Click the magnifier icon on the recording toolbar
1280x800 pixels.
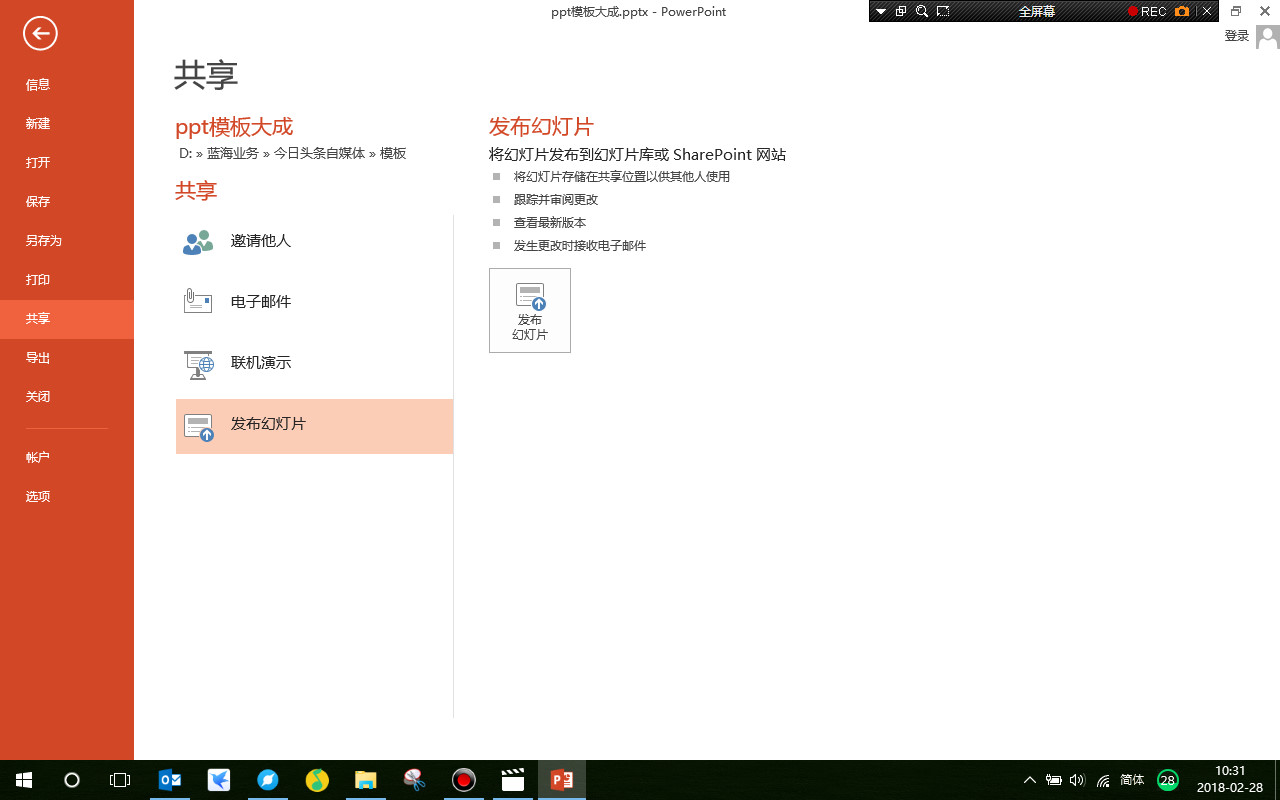[x=921, y=11]
